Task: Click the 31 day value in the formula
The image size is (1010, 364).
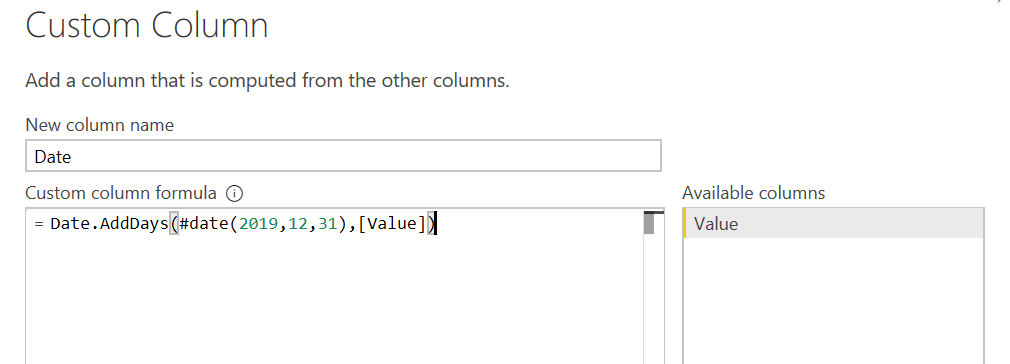Action: (328, 224)
